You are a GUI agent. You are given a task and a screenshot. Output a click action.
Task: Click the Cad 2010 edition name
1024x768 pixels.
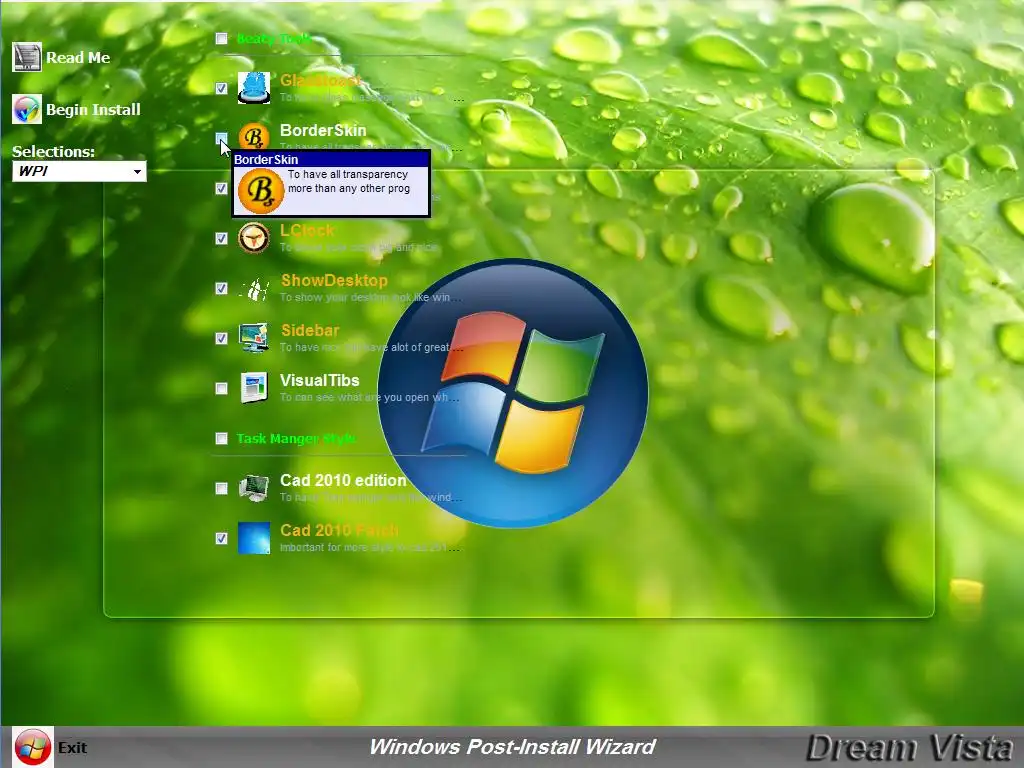(x=344, y=480)
